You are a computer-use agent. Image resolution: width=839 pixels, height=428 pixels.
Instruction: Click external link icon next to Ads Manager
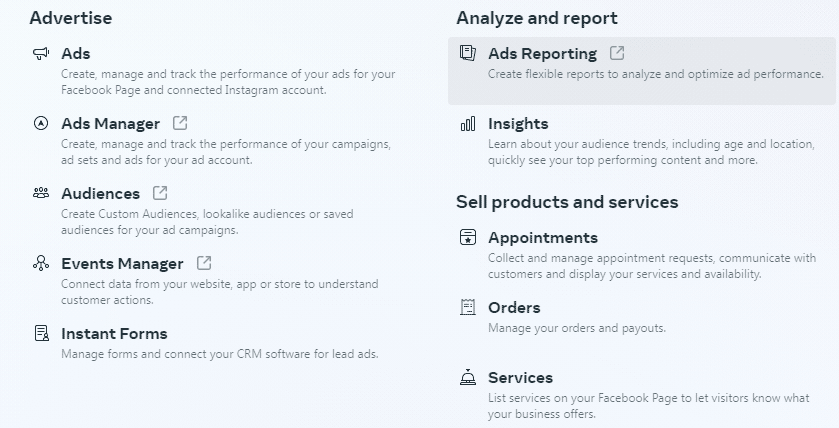tap(180, 124)
